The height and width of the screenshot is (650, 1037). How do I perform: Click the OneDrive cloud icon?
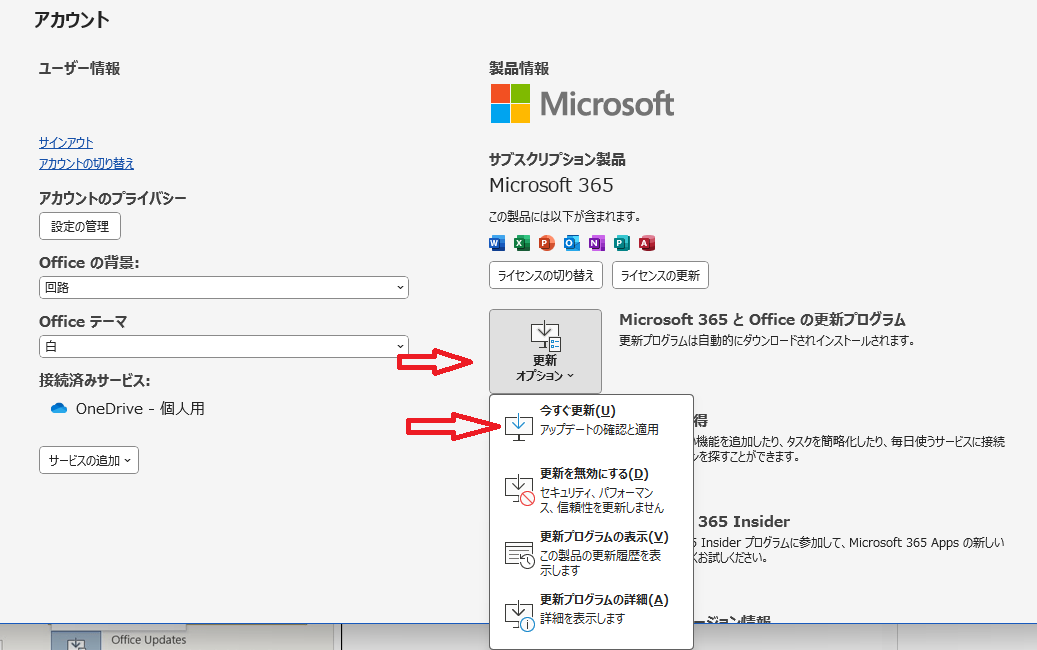(58, 409)
